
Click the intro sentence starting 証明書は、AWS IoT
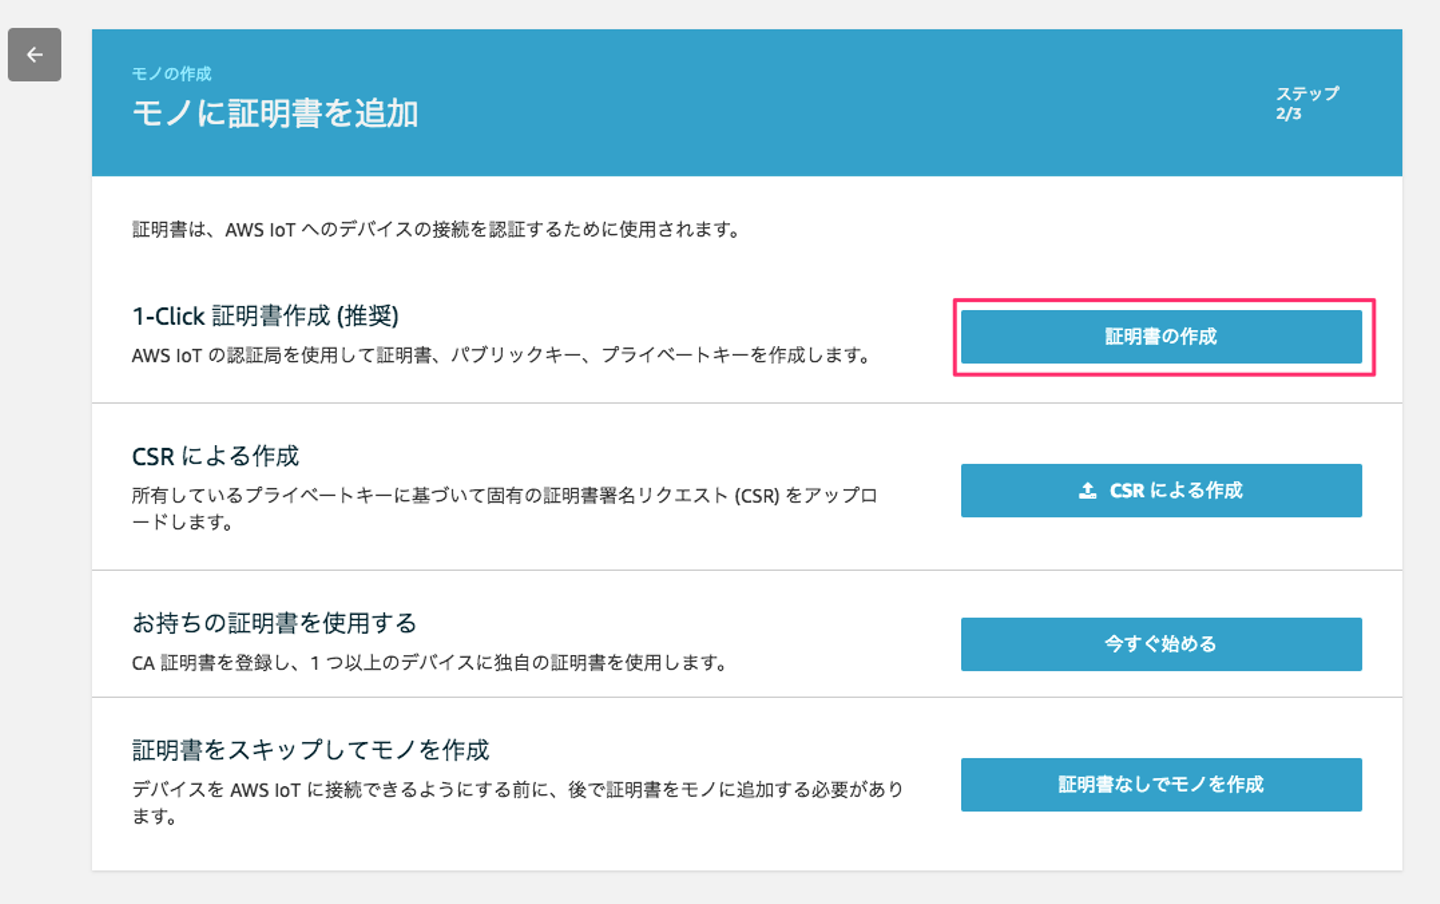[437, 230]
